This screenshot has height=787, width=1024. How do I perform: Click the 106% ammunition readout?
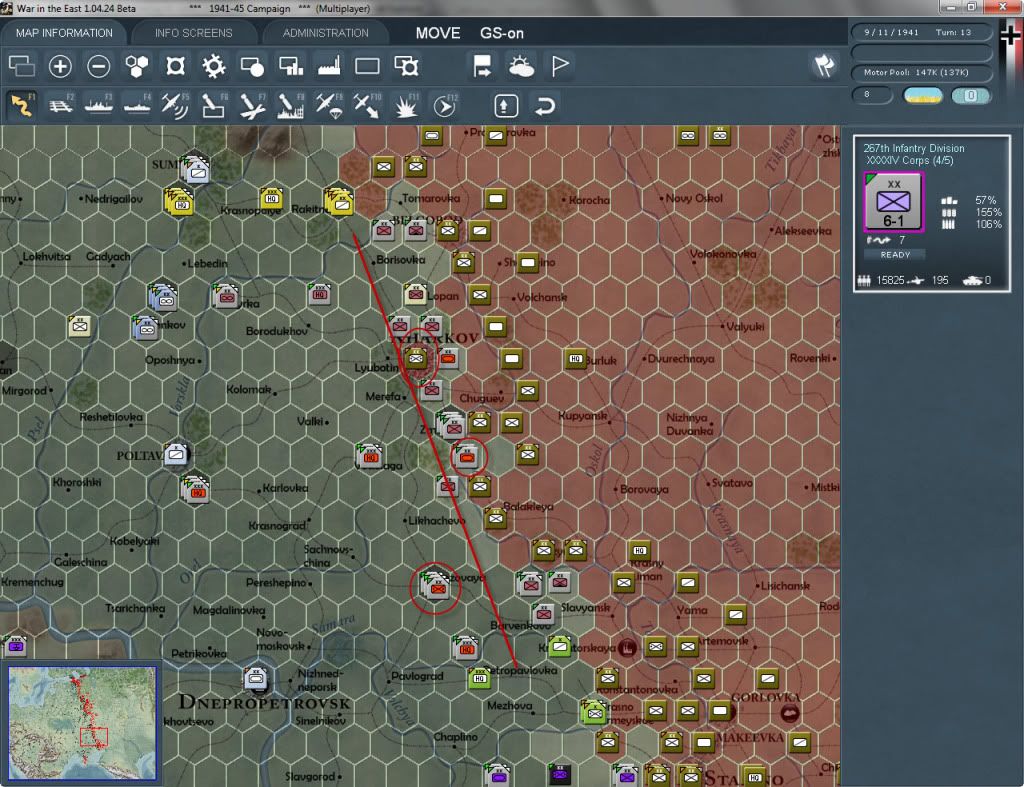(x=988, y=224)
